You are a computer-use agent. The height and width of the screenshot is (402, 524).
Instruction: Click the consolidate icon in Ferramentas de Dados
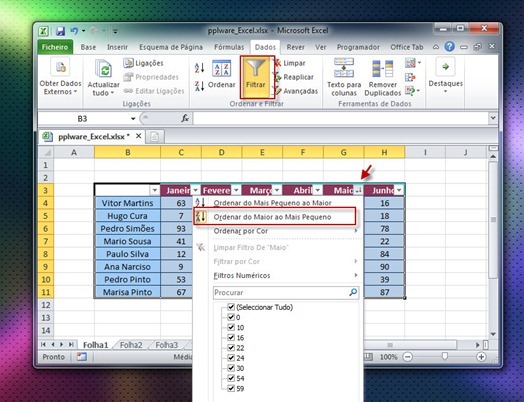410,77
